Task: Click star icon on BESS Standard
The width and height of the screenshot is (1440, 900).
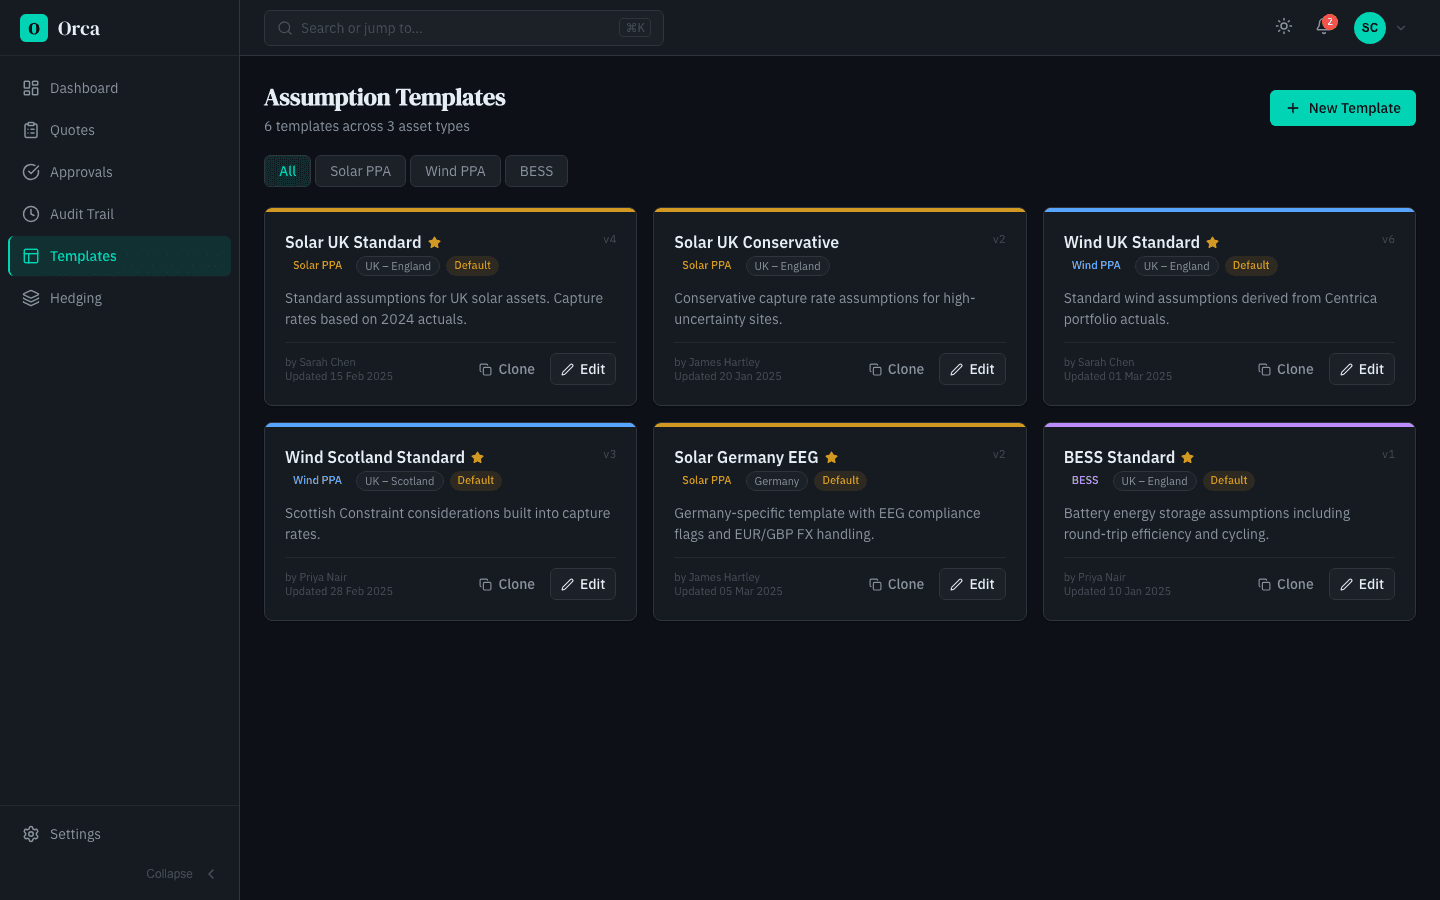Action: point(1188,457)
